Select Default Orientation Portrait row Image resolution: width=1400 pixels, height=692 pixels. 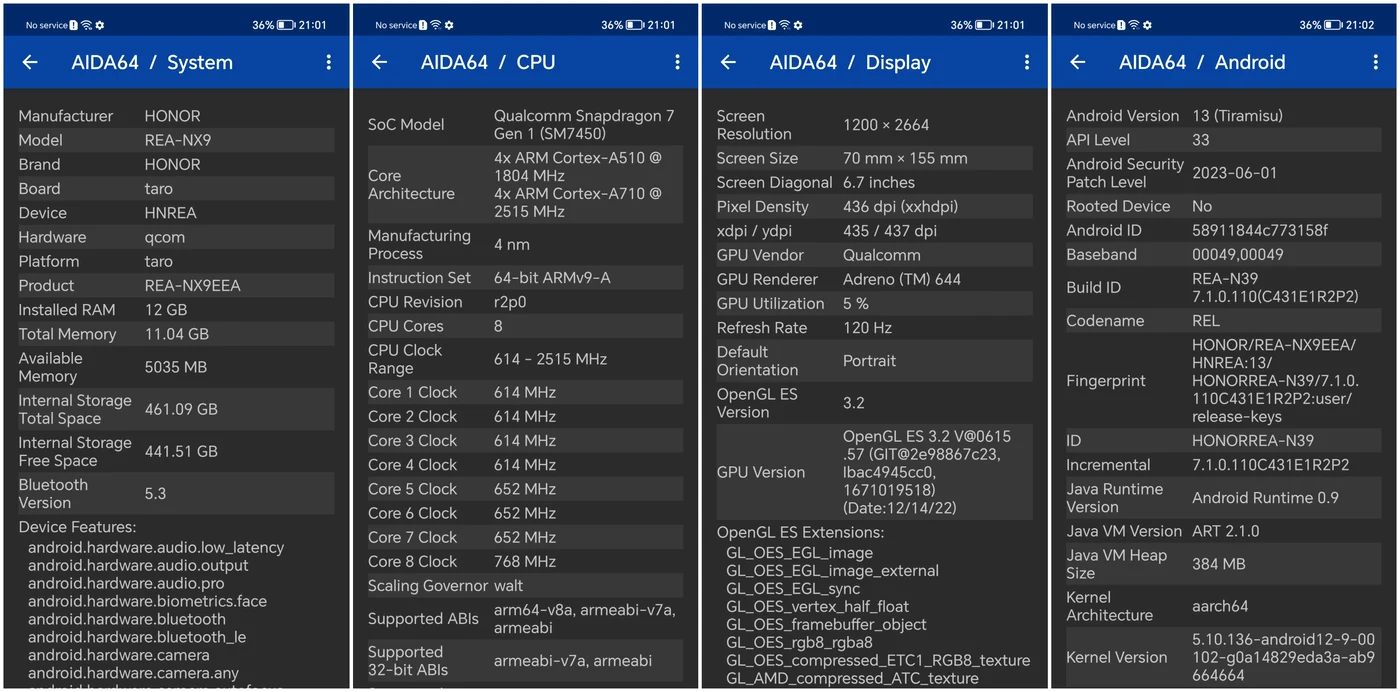pos(874,360)
